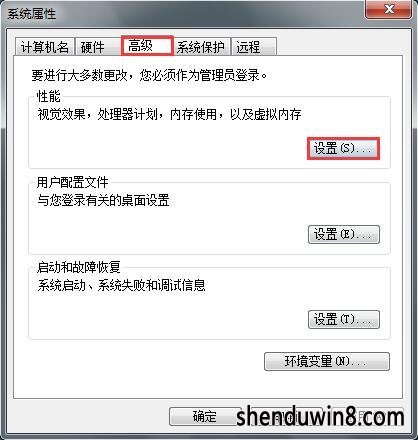Screen dimensions: 418x440
Task: Open user profiles 设置(E) button
Action: click(344, 234)
